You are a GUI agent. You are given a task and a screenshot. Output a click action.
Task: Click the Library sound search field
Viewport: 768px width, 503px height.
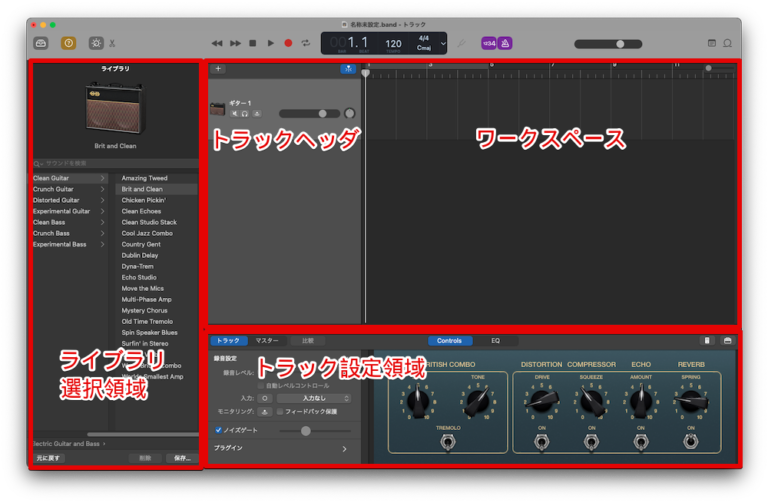coord(116,163)
